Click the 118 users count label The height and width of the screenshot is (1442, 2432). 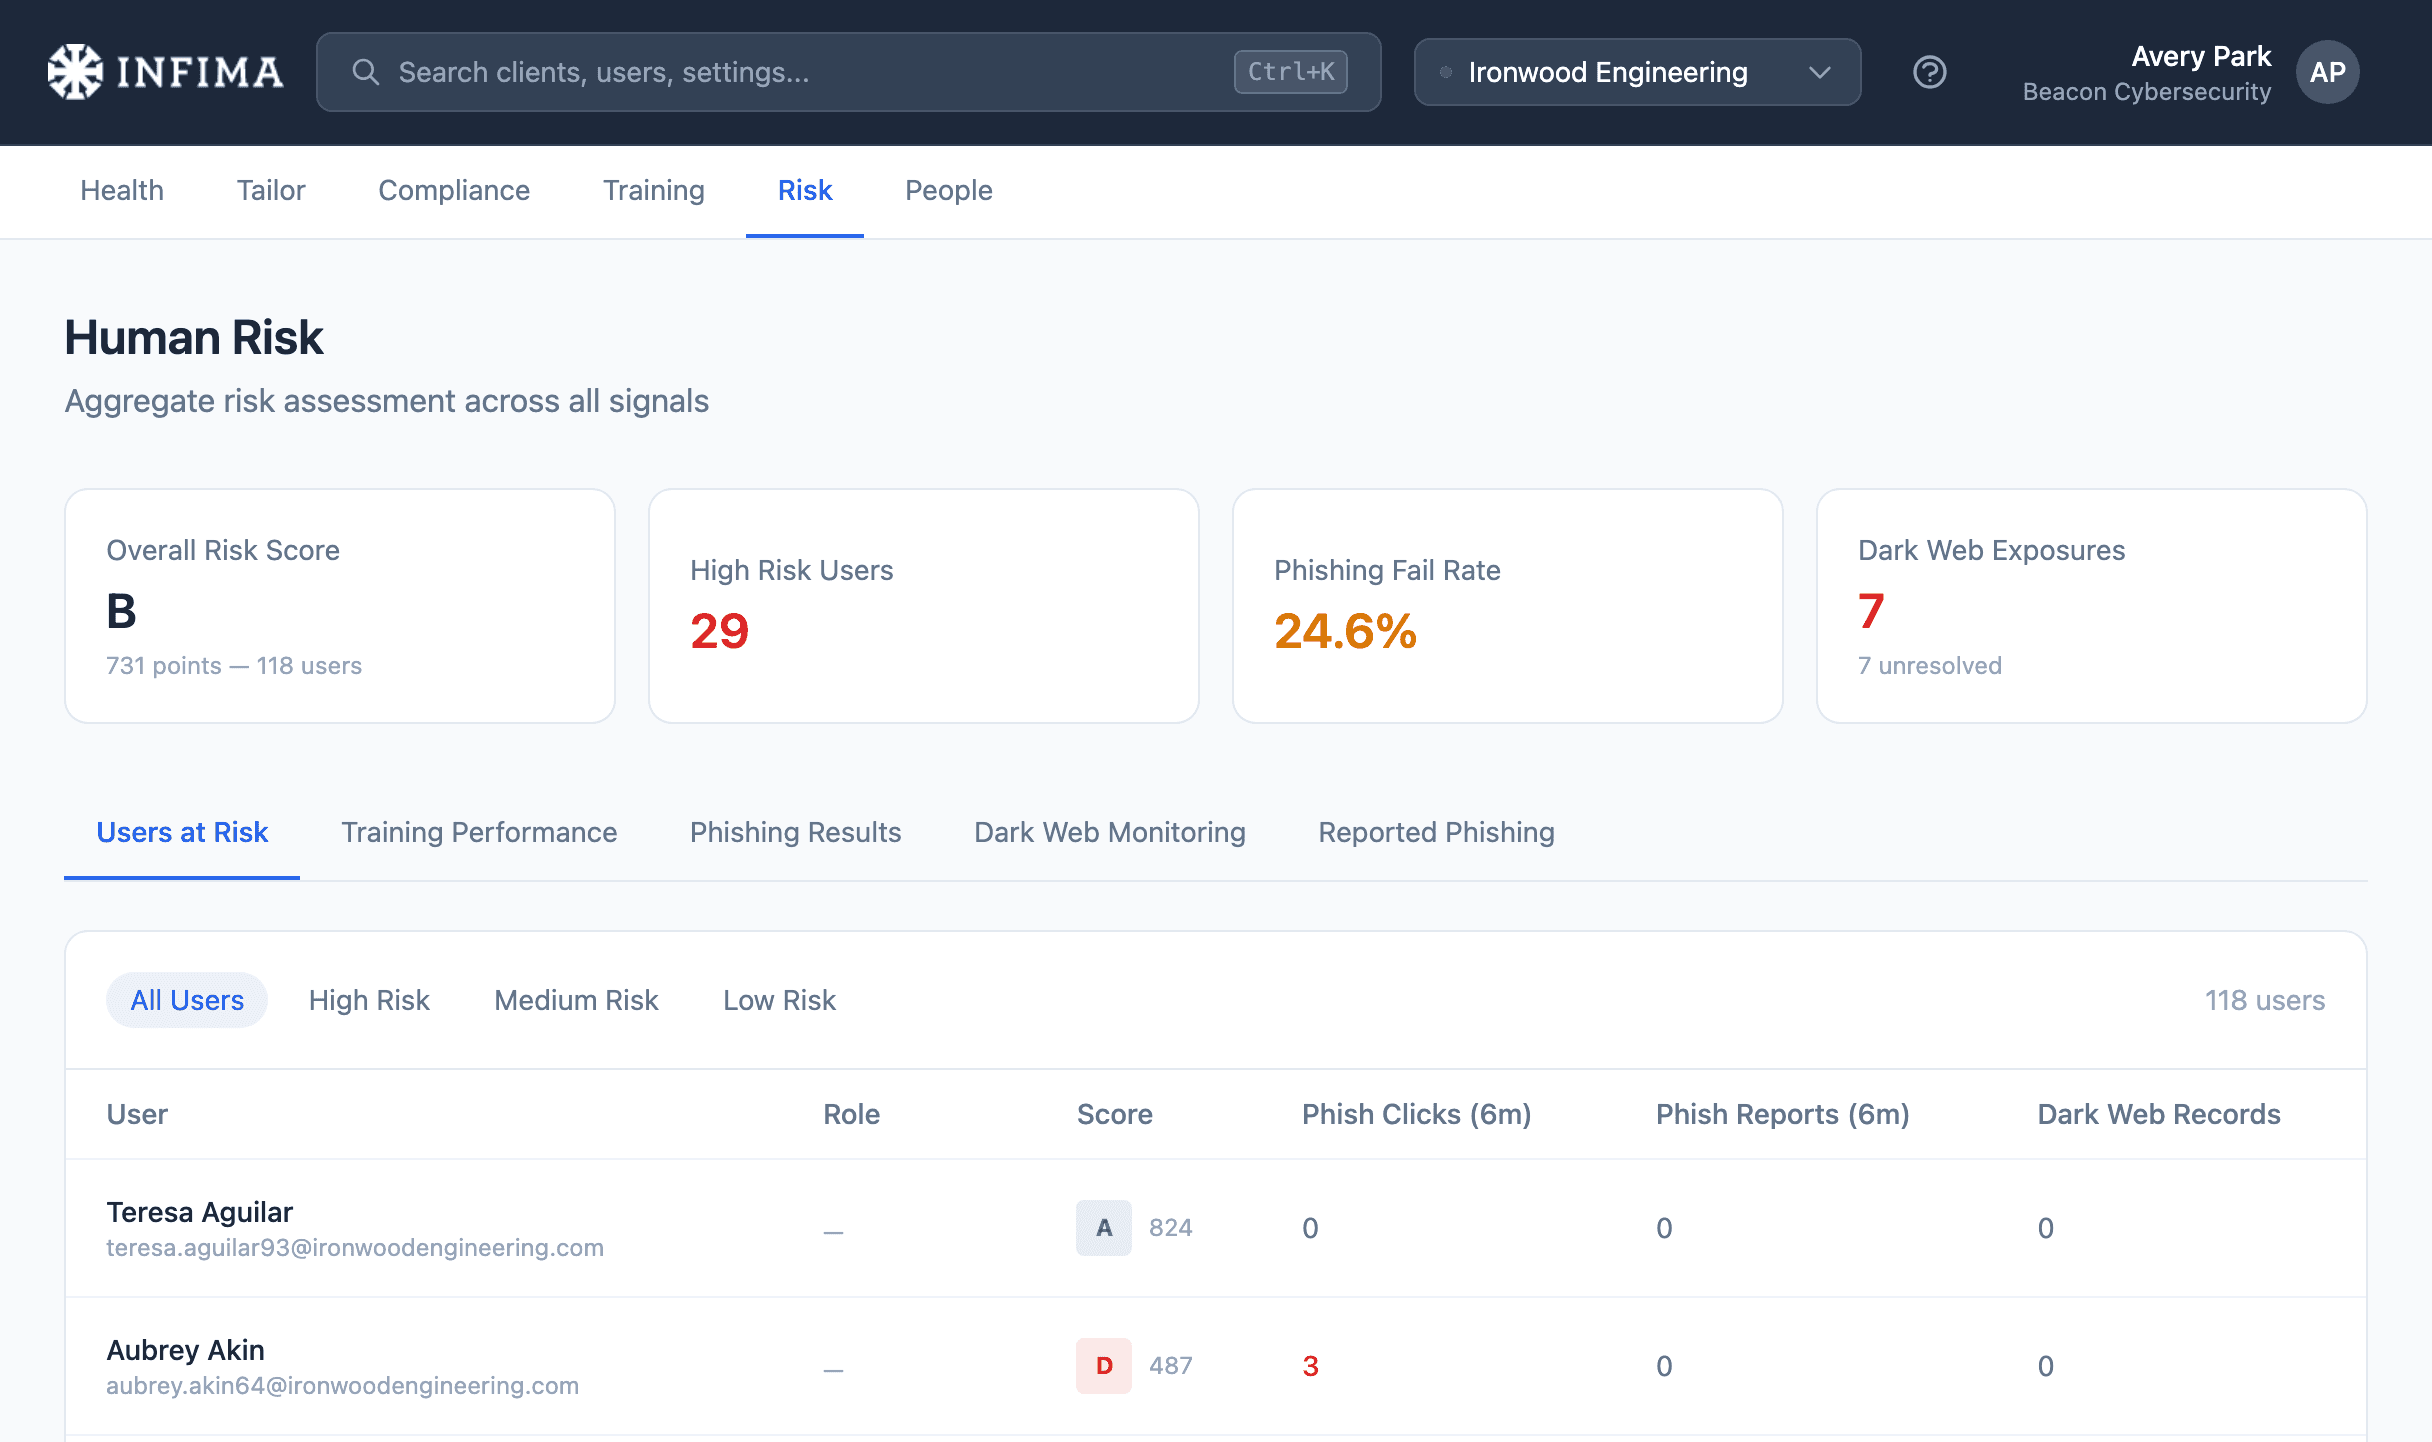(2265, 1000)
